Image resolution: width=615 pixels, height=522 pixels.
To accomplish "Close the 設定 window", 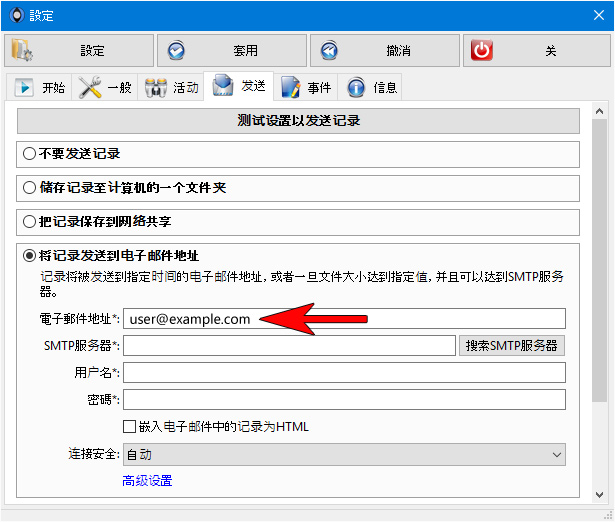I will (x=599, y=15).
